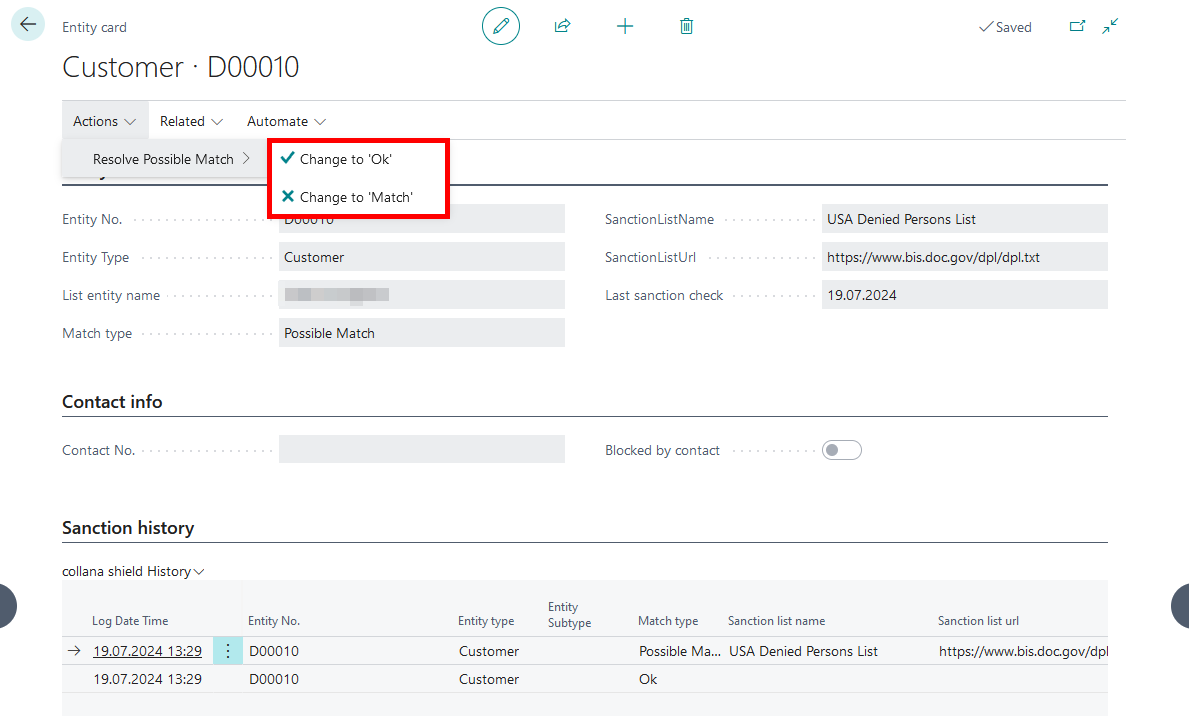Click Match type column header
This screenshot has width=1189, height=716.
click(668, 620)
